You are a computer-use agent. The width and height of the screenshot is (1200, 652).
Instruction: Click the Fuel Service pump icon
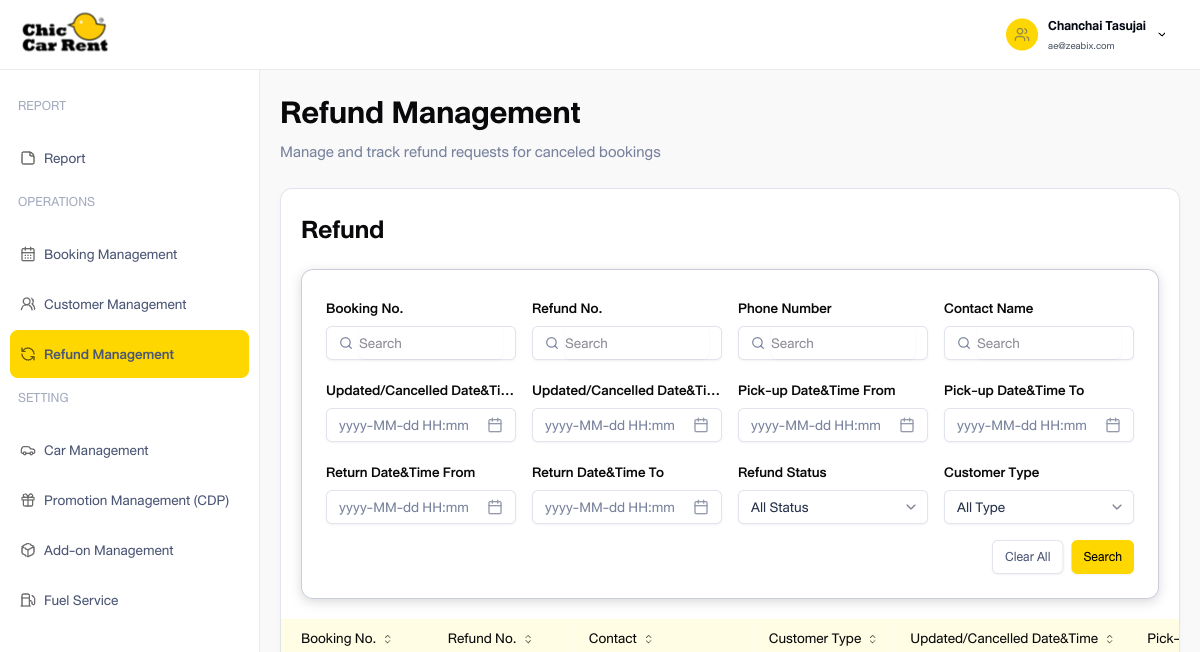pyautogui.click(x=28, y=600)
